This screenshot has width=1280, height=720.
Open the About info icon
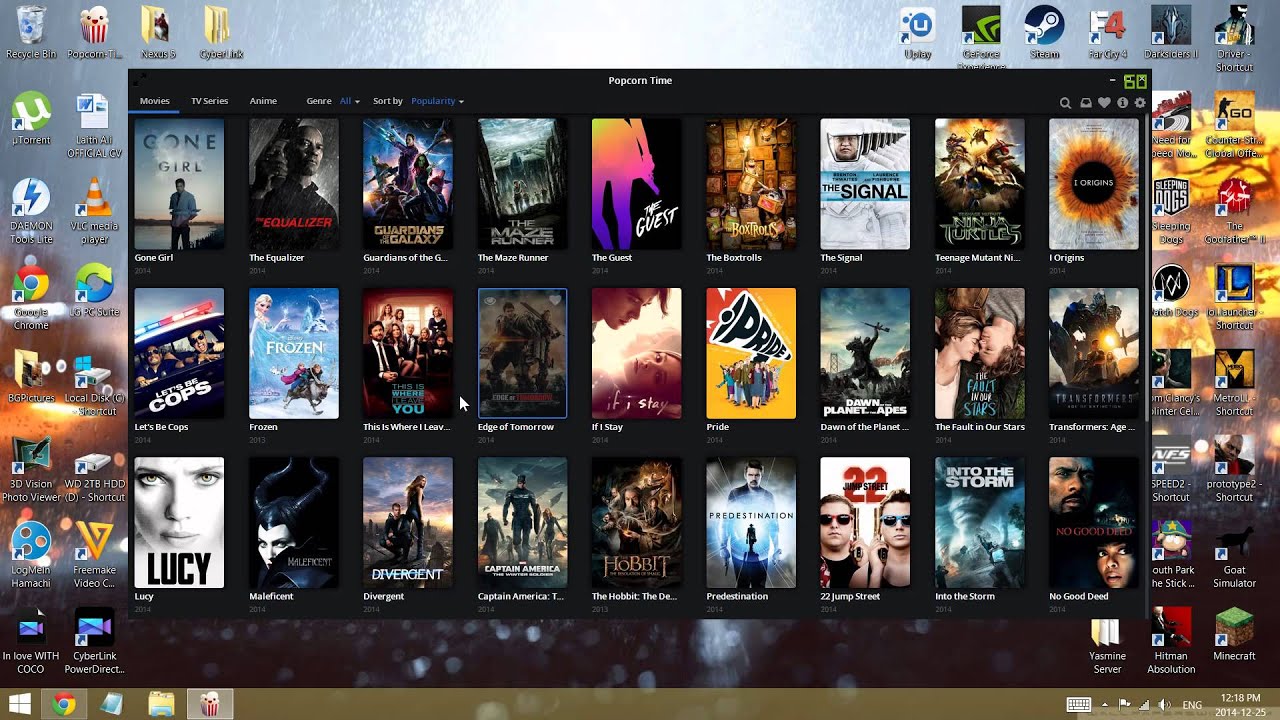(1122, 102)
